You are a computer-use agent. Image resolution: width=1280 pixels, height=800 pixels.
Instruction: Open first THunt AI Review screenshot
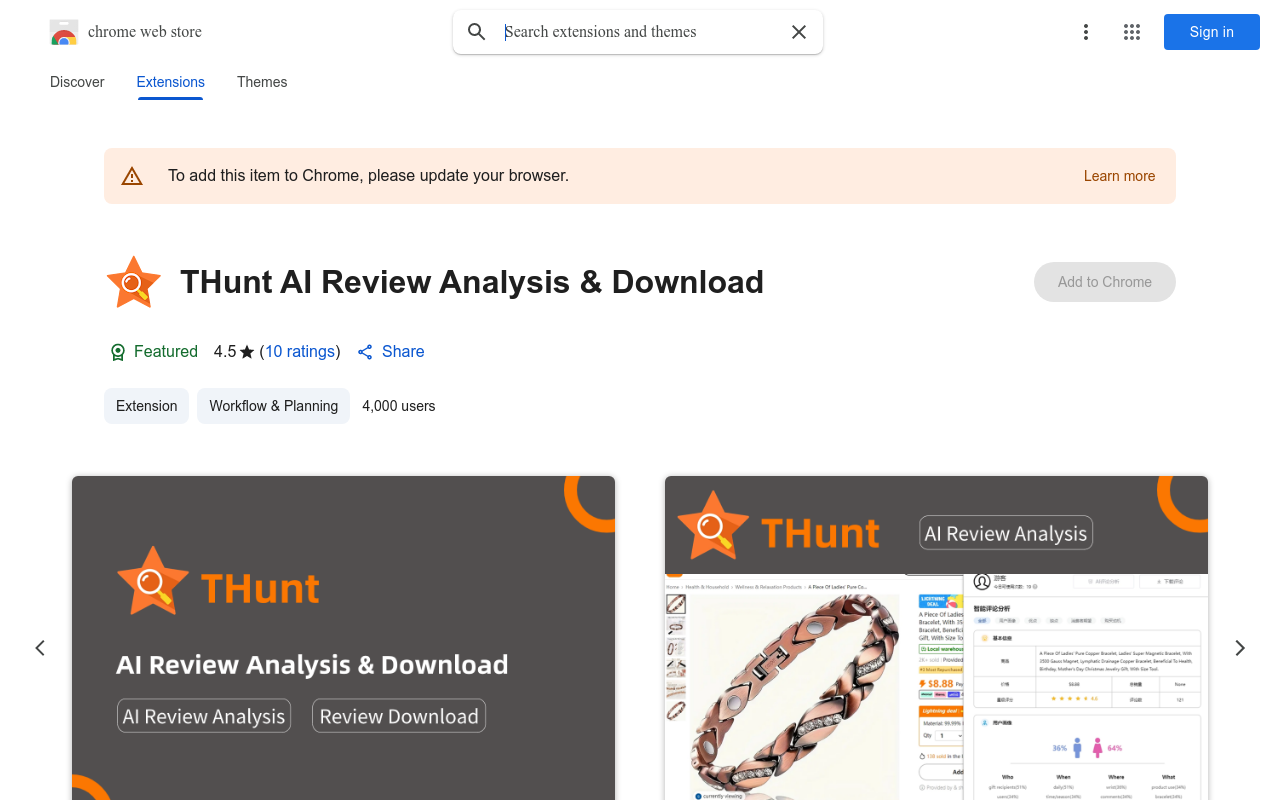pyautogui.click(x=343, y=638)
